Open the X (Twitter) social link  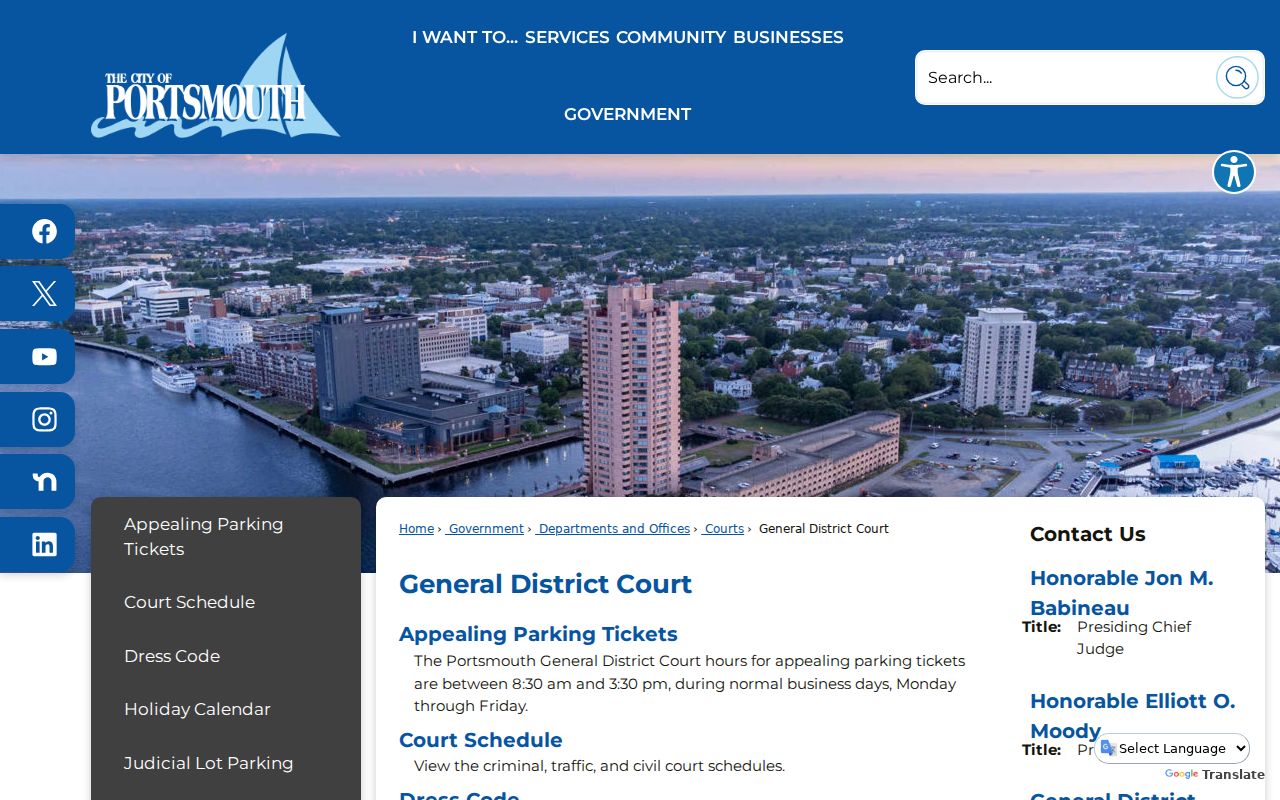(37, 294)
